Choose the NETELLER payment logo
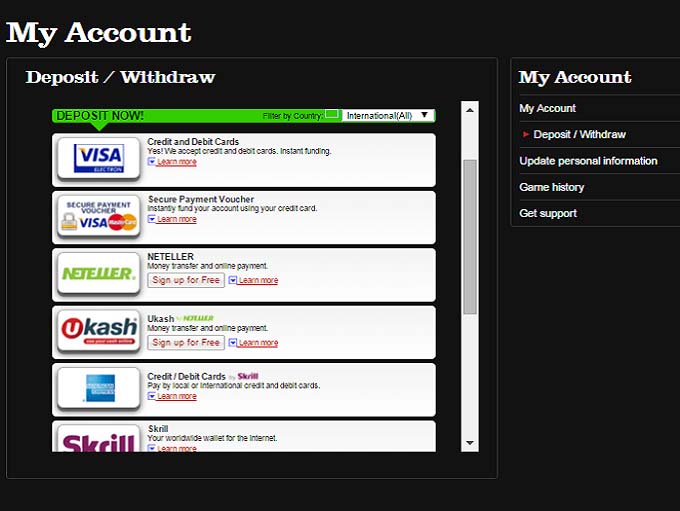680x511 pixels. click(98, 273)
